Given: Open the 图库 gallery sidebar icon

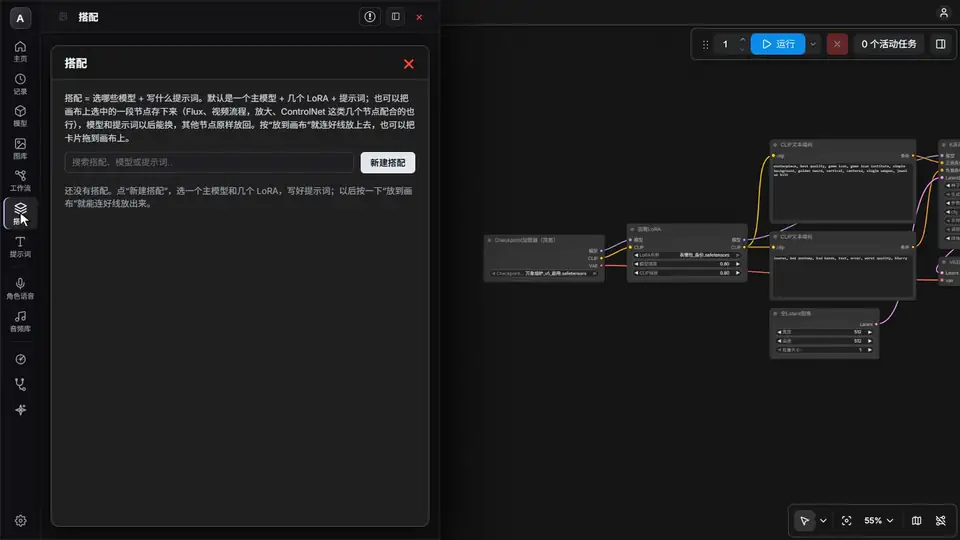Looking at the screenshot, I should click(20, 149).
